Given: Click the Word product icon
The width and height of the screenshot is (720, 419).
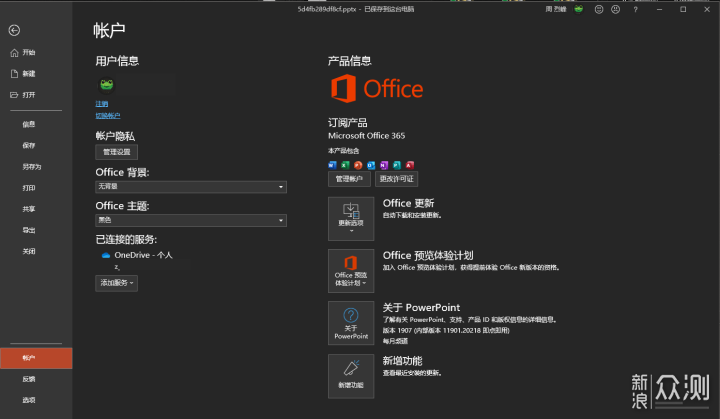Looking at the screenshot, I should [x=332, y=165].
